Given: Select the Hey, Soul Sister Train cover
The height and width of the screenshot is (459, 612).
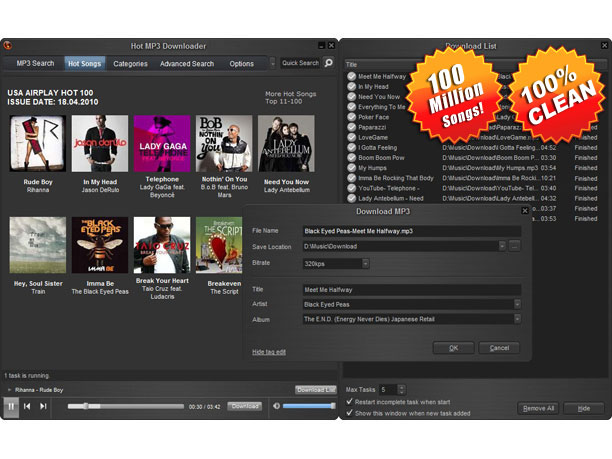Looking at the screenshot, I should 38,245.
